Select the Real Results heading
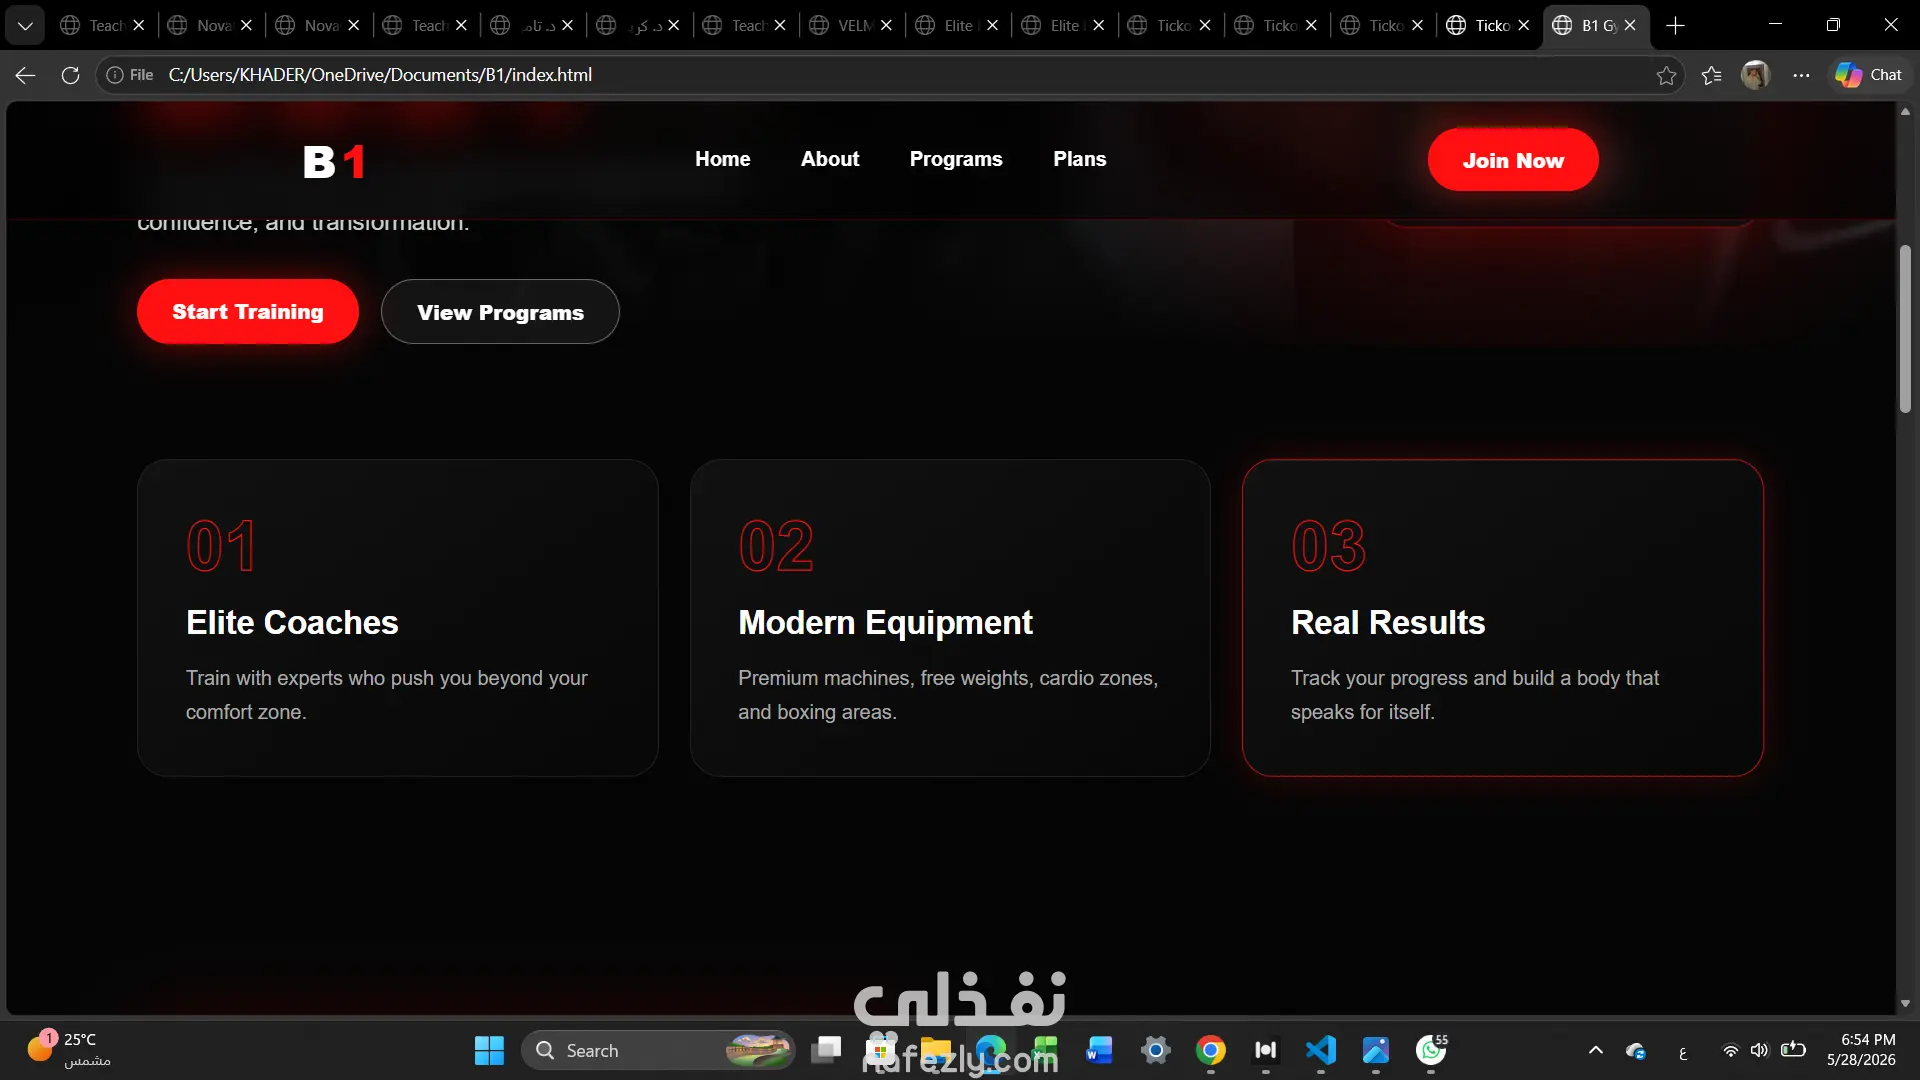This screenshot has width=1920, height=1080. tap(1388, 623)
